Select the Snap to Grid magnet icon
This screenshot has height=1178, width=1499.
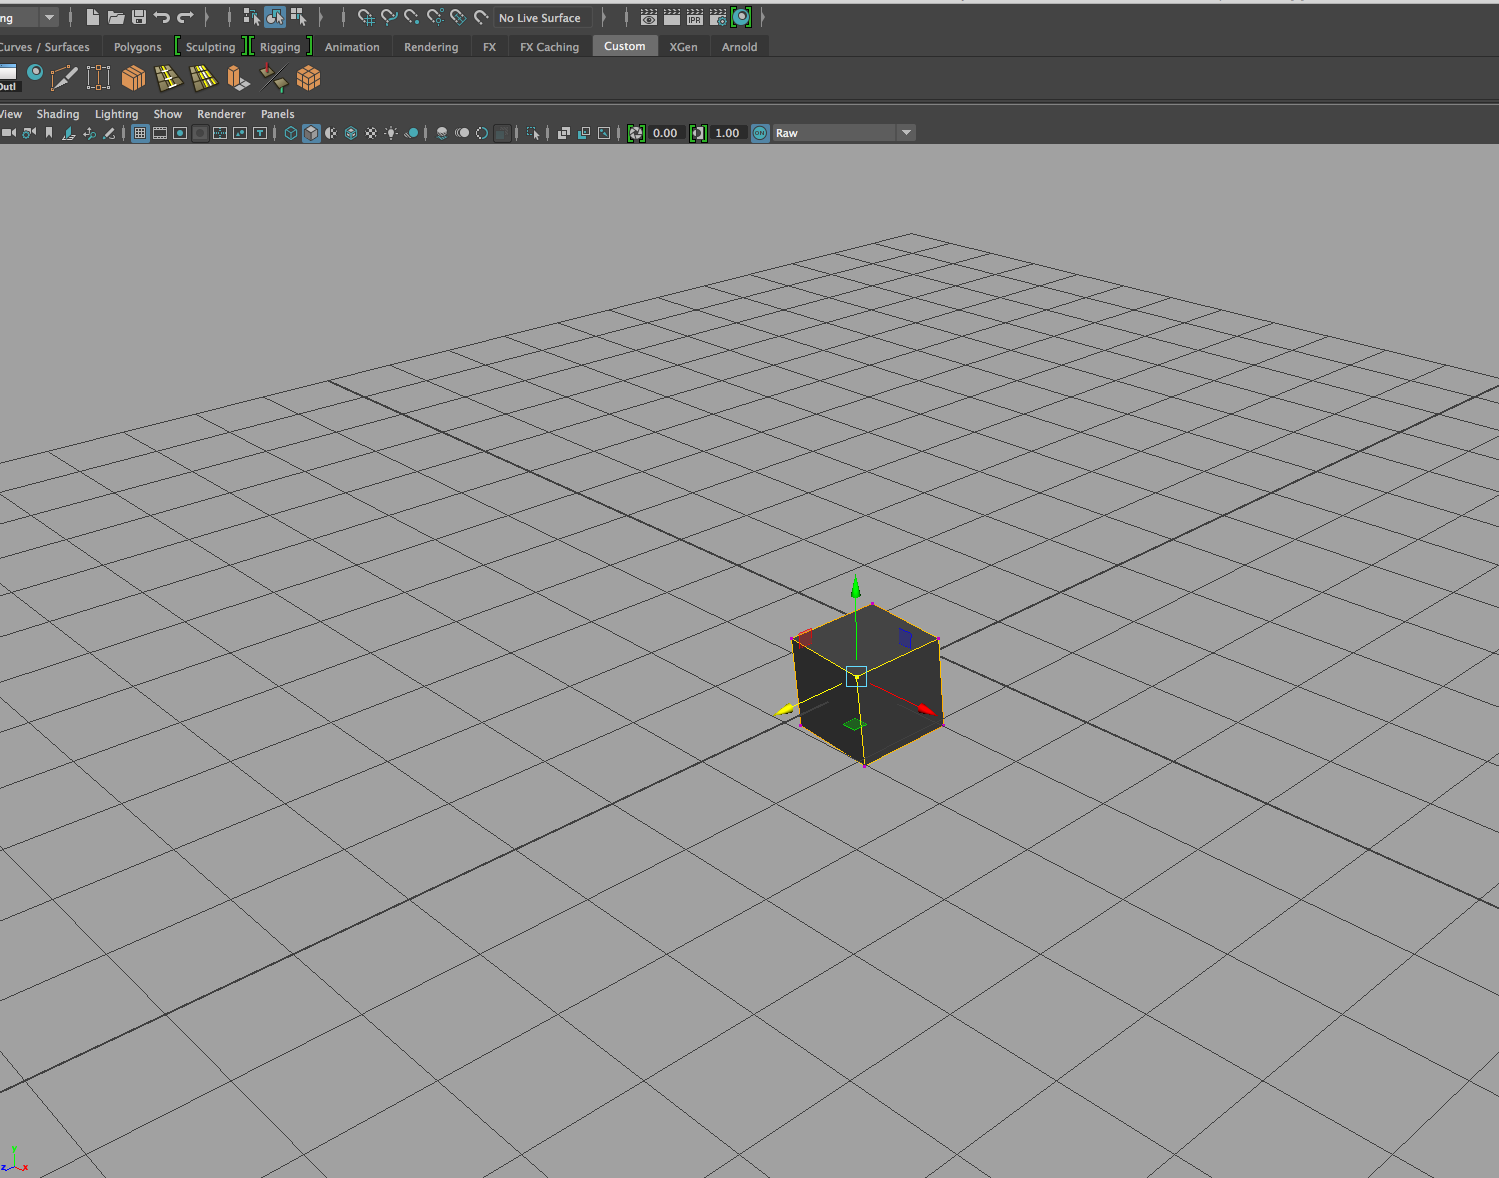point(366,17)
